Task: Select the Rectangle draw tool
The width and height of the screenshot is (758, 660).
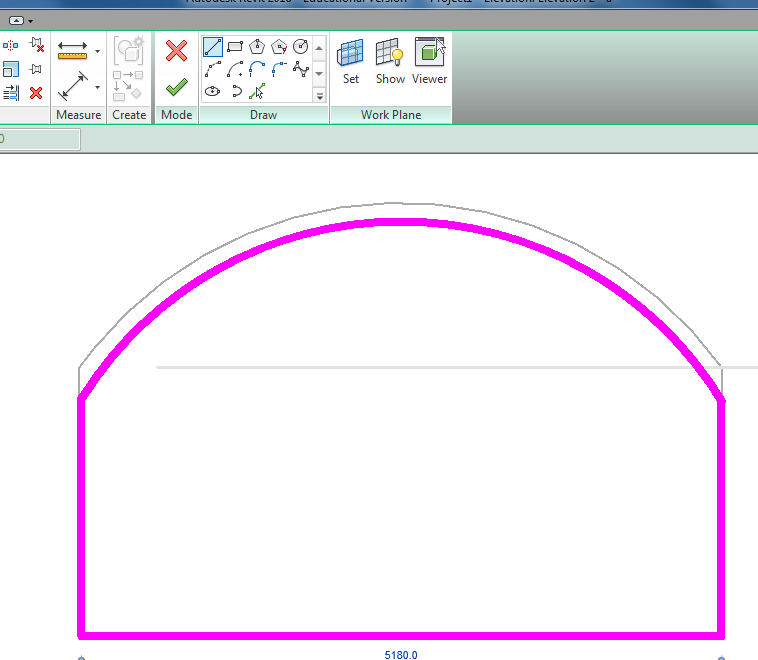Action: pos(235,47)
